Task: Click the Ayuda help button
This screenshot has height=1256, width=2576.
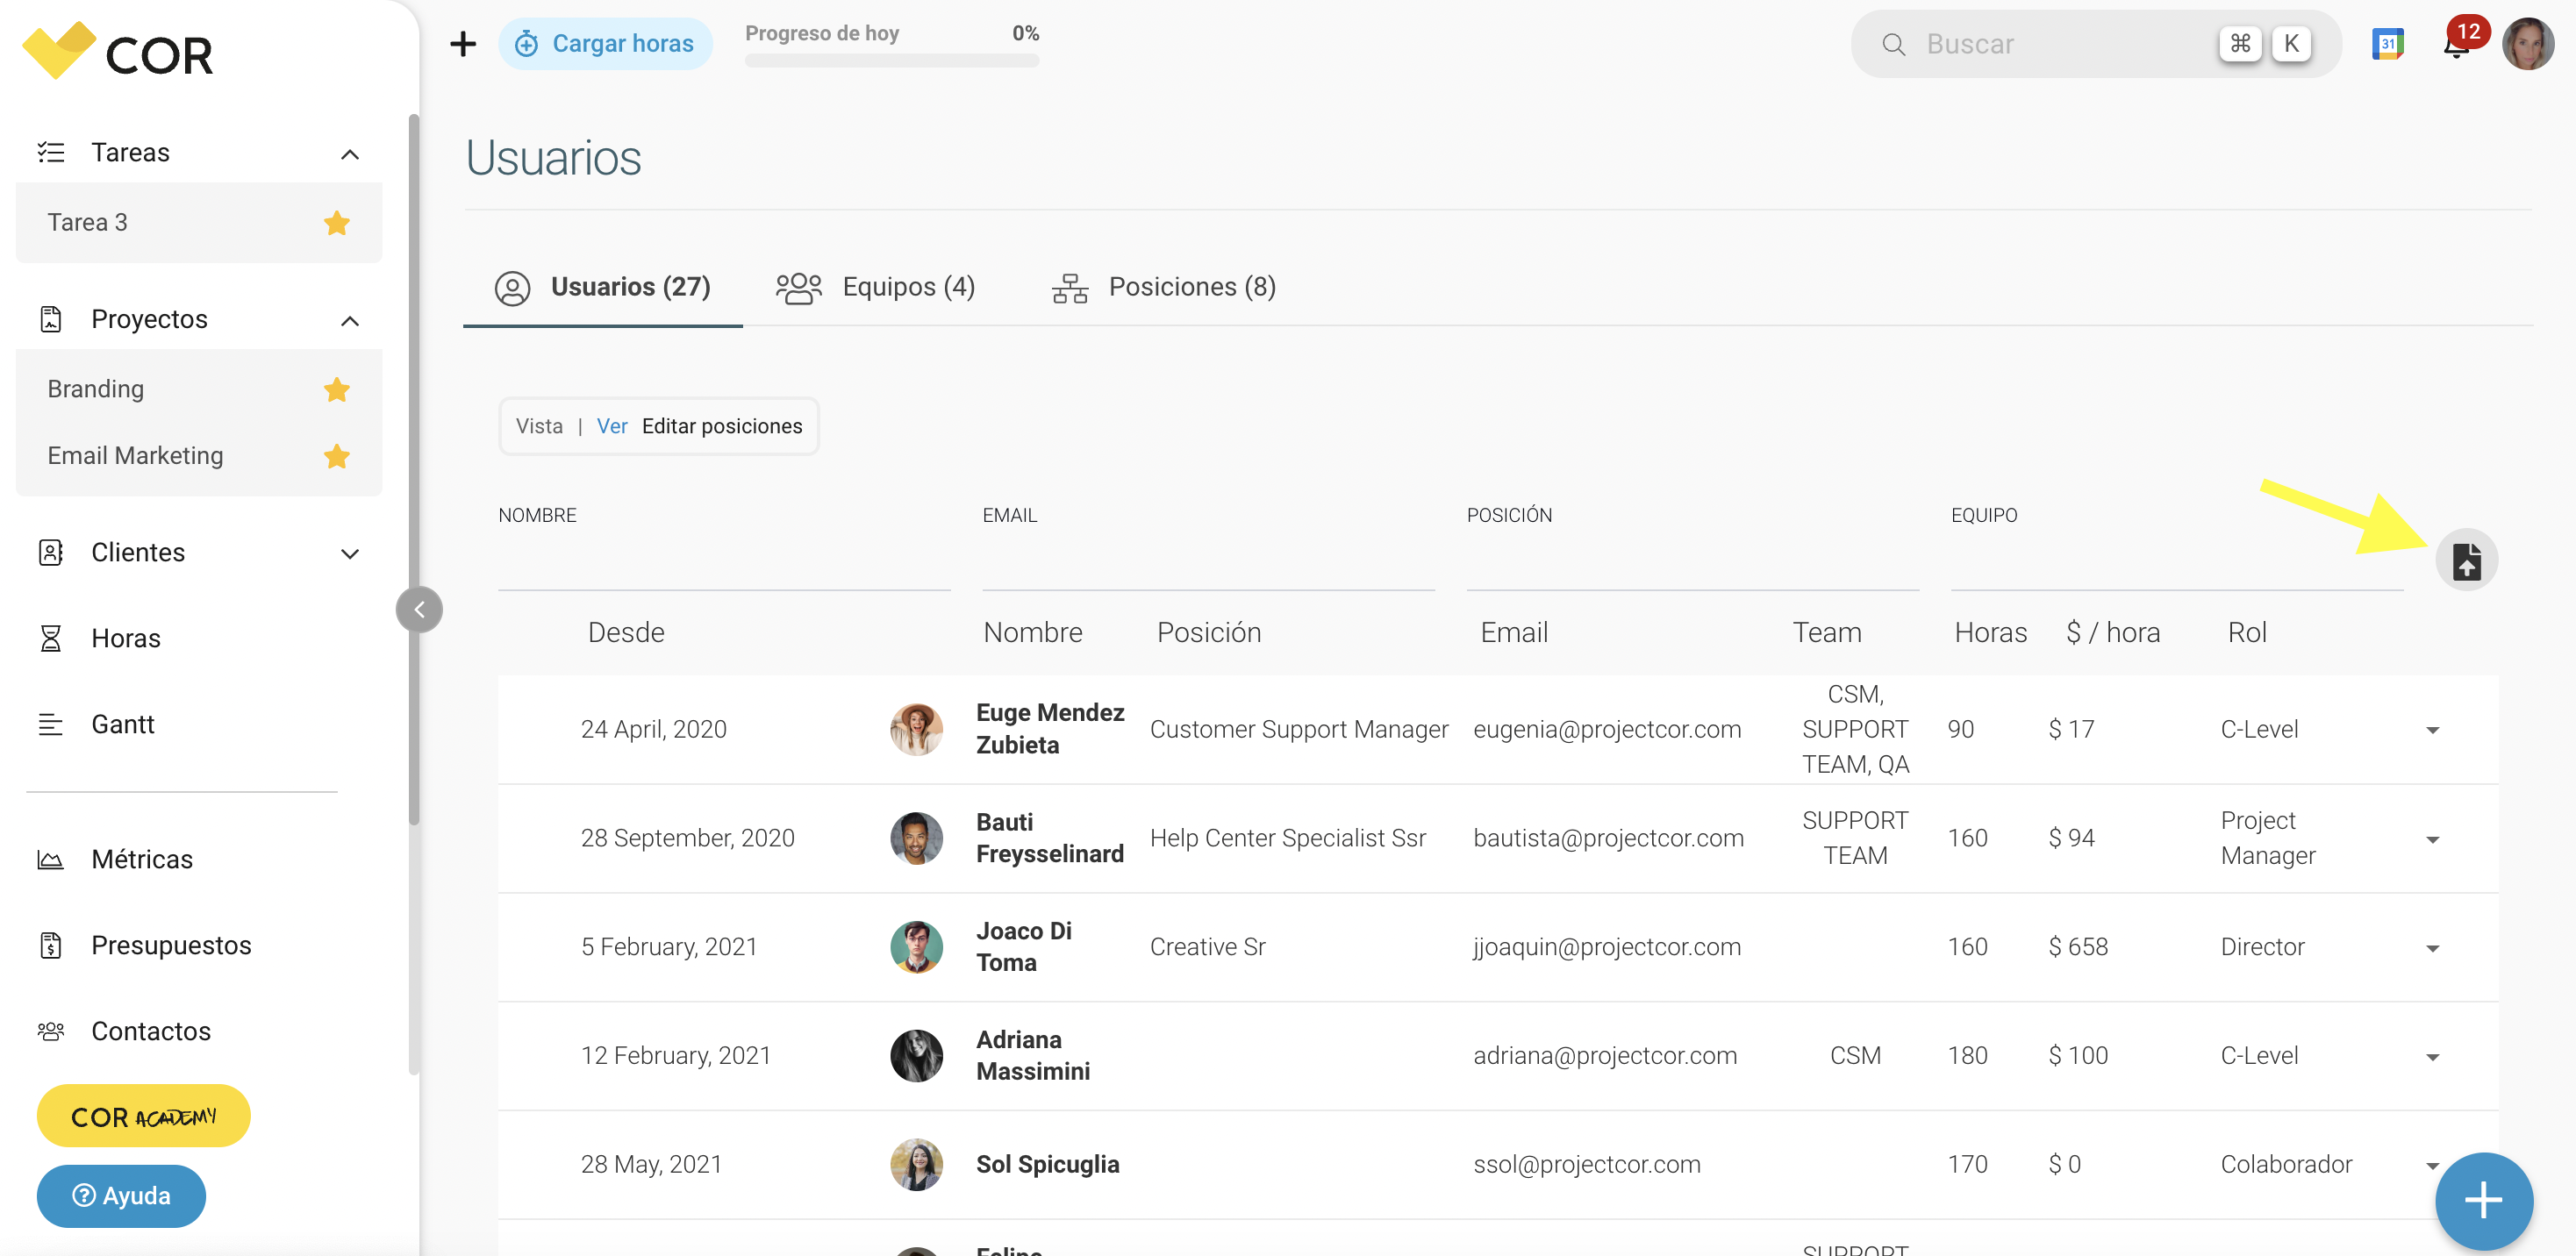Action: [121, 1195]
